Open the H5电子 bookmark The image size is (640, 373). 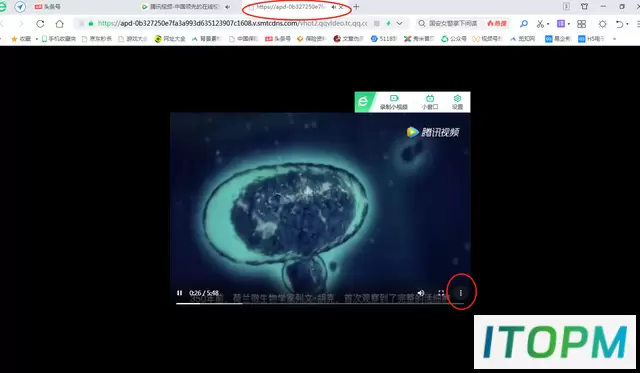[x=591, y=39]
